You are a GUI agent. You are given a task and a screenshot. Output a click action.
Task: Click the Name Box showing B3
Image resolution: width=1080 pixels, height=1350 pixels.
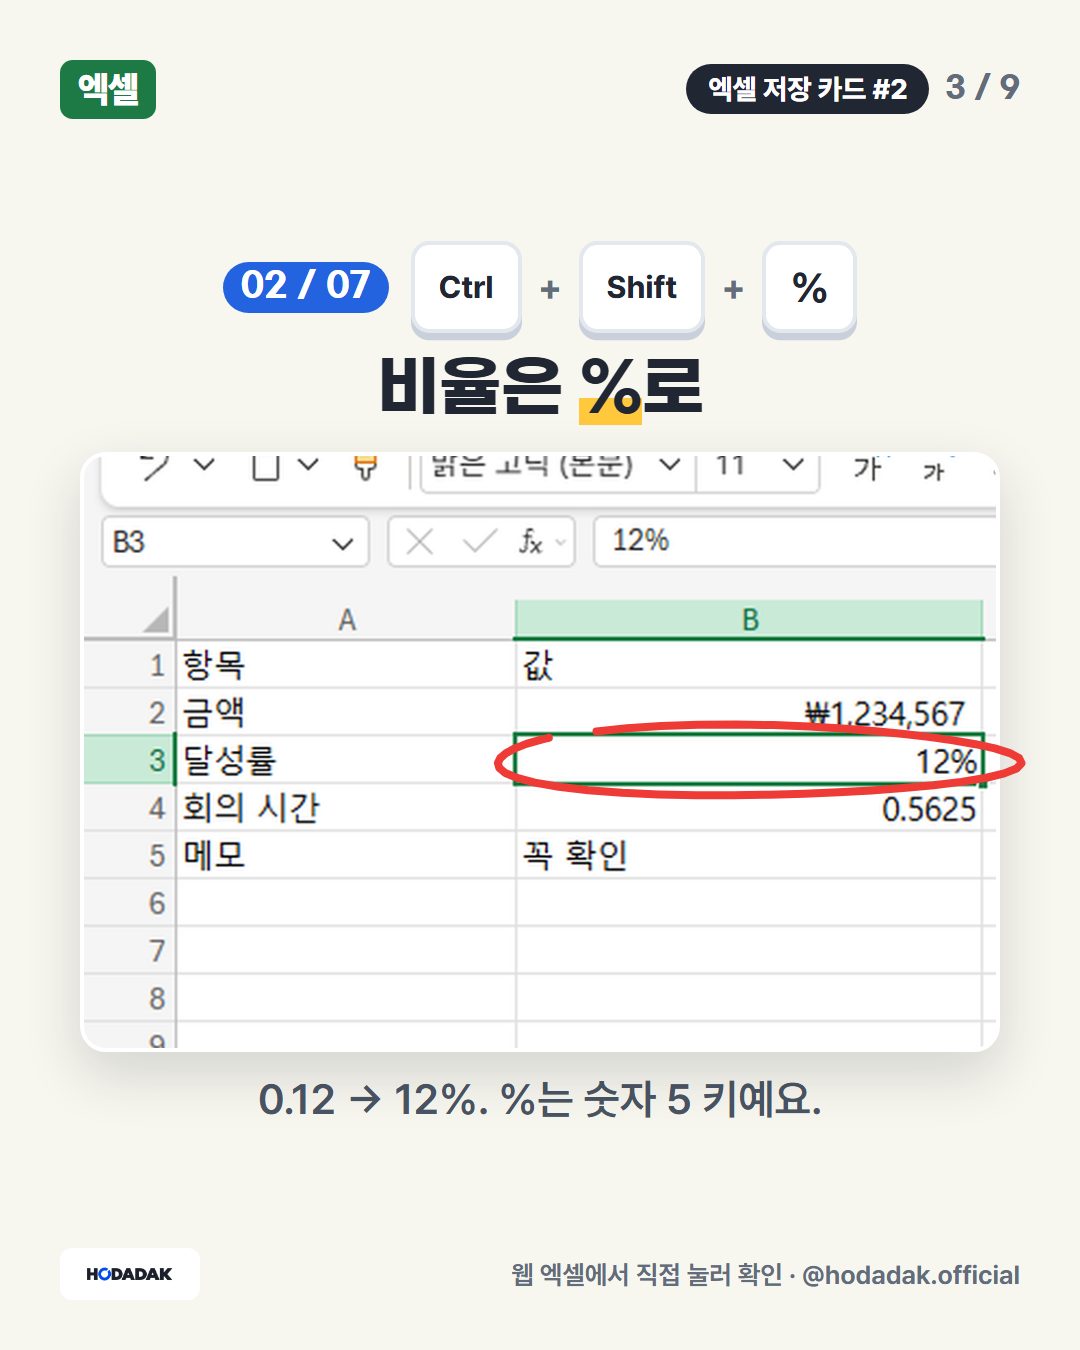pos(236,542)
